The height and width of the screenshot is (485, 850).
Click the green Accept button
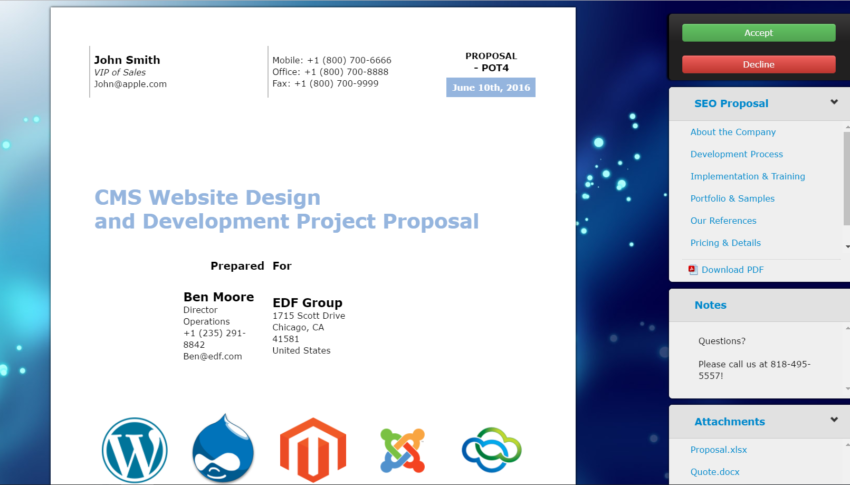tap(758, 33)
